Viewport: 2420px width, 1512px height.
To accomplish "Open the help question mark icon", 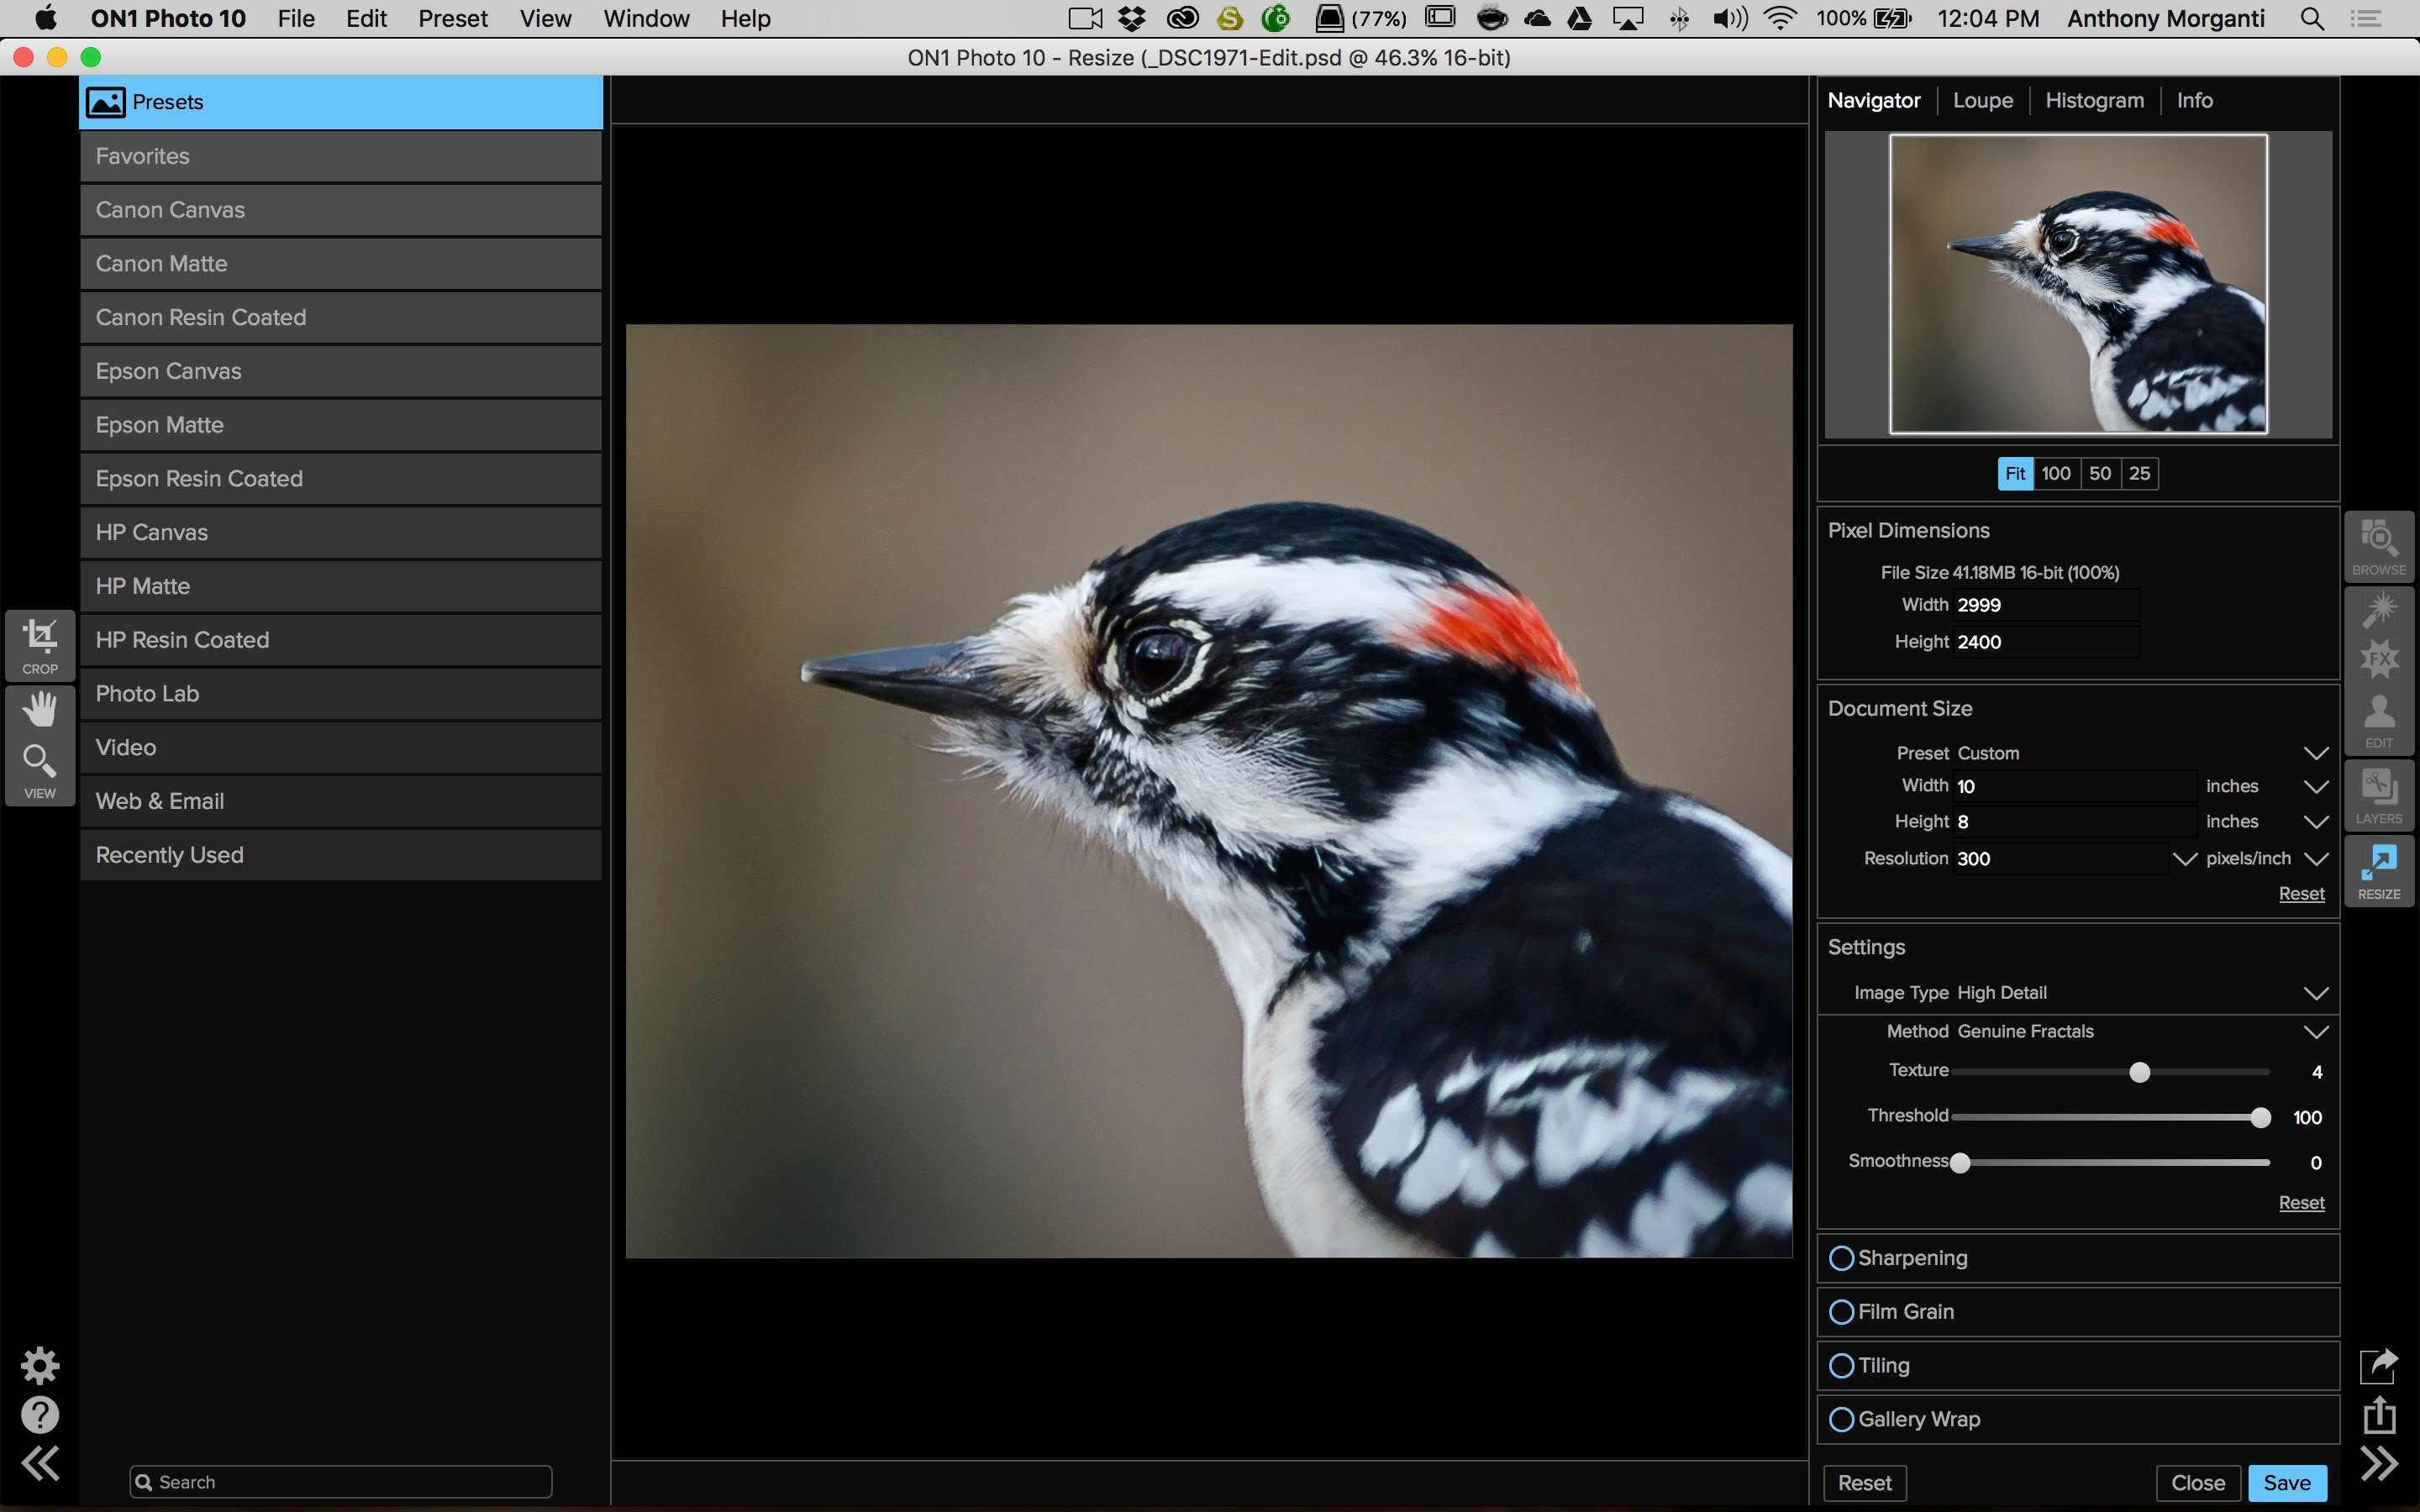I will [40, 1415].
